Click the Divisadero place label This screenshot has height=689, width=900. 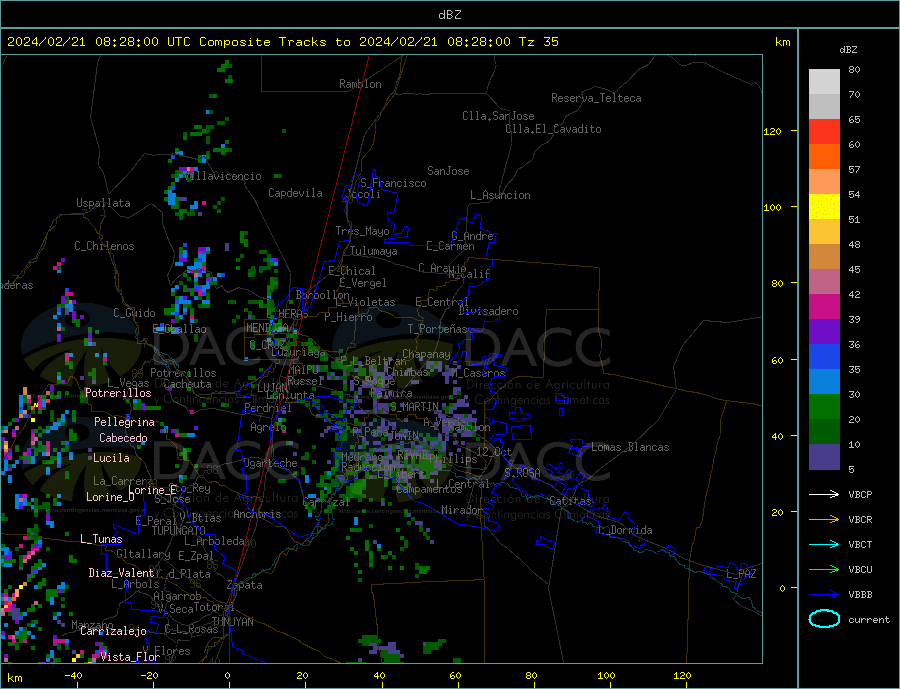tap(488, 311)
